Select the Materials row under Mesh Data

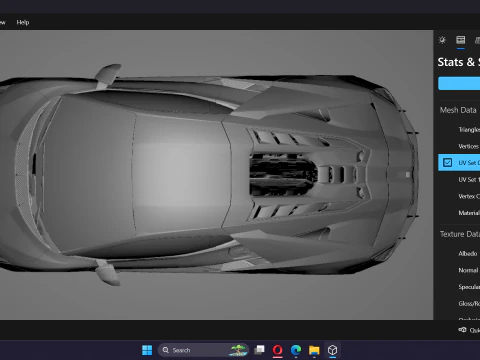[x=459, y=213]
